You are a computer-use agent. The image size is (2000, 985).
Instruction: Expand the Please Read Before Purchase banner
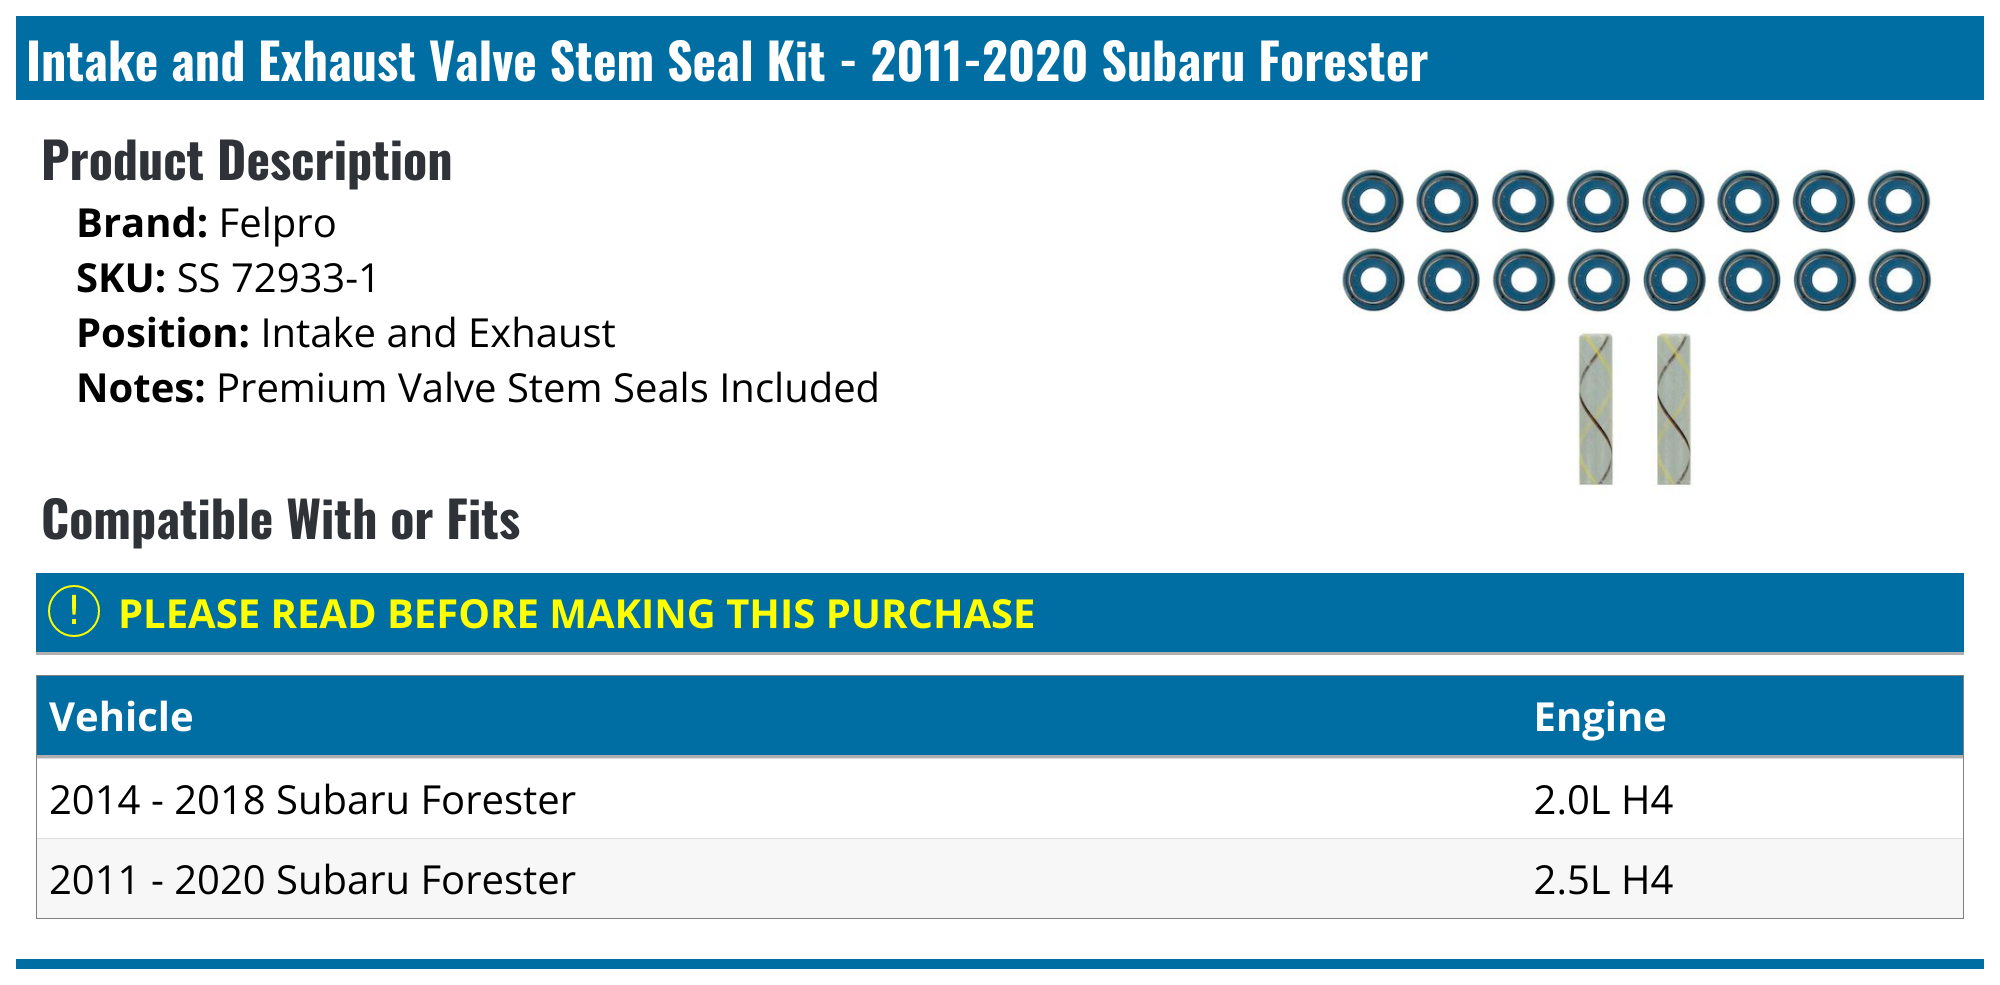click(x=576, y=614)
